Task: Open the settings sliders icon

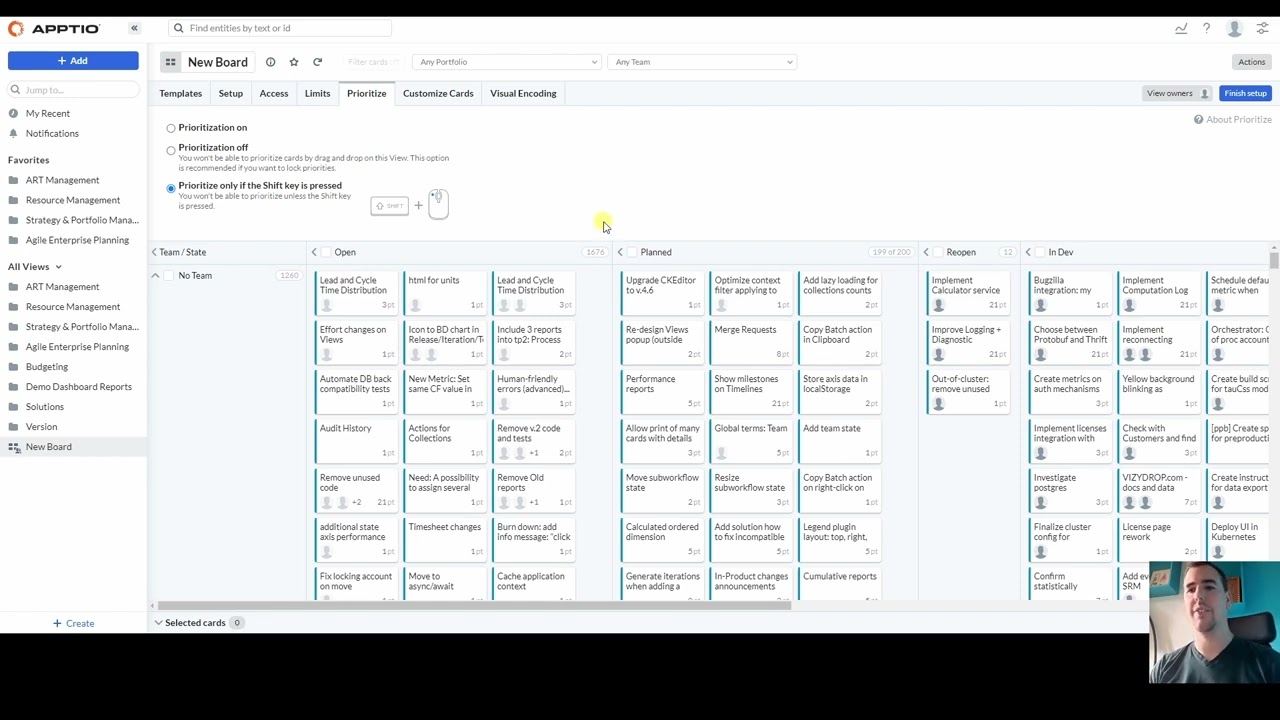Action: click(x=1262, y=28)
